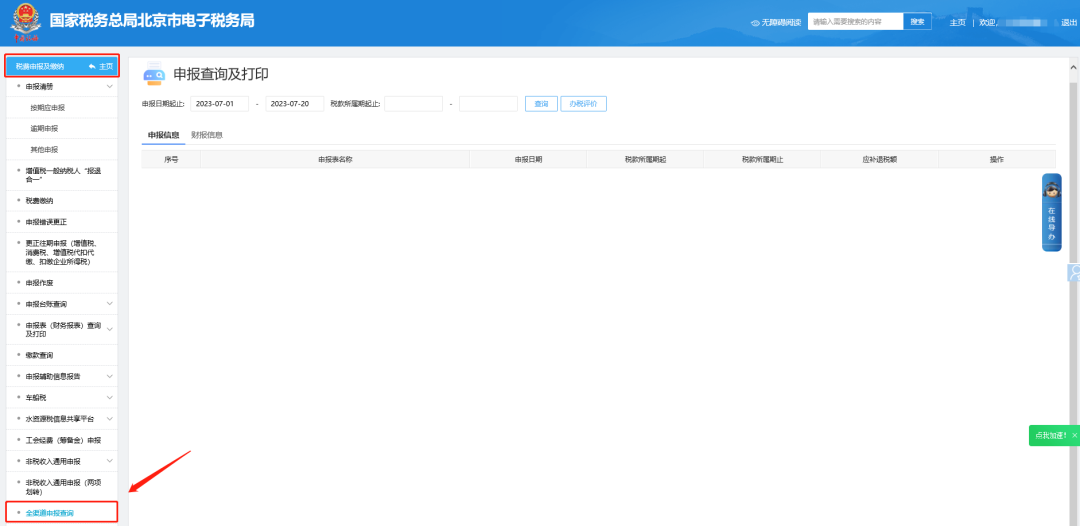This screenshot has height=526, width=1080.
Task: Open 按期应申报 in the sidebar
Action: point(48,108)
